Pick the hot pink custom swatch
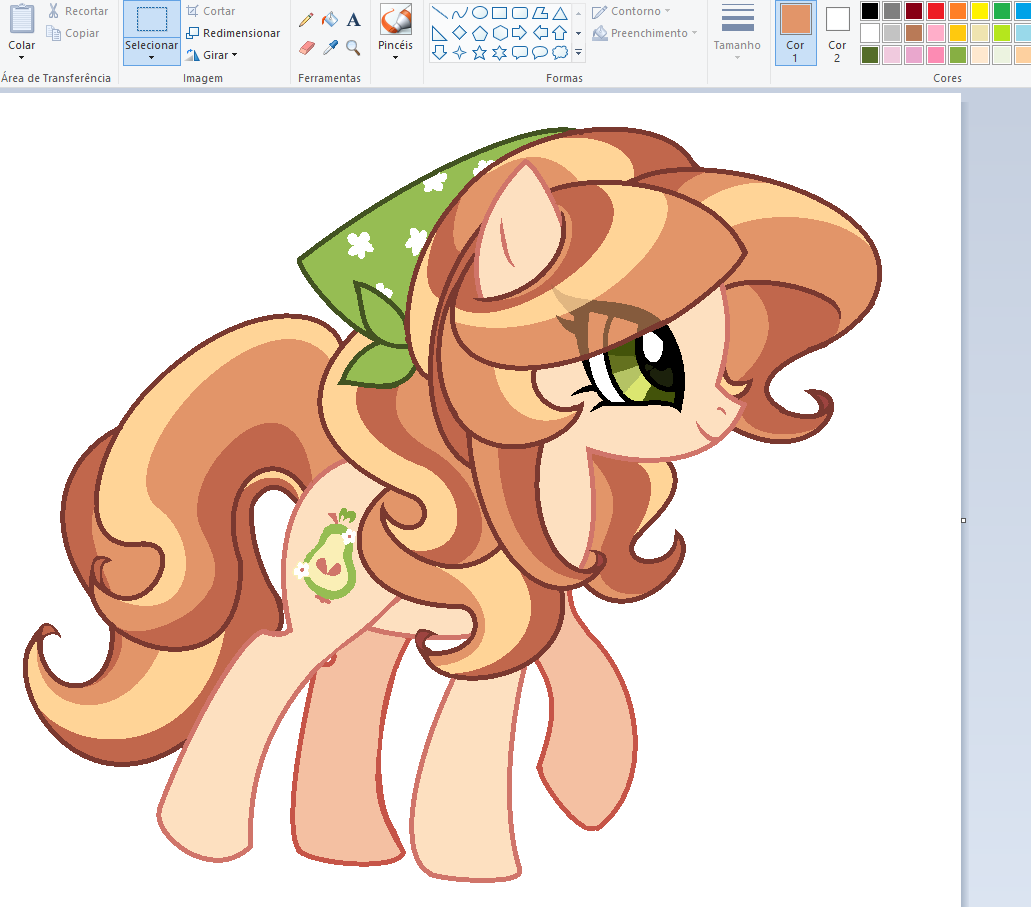The image size is (1031, 907). point(936,55)
